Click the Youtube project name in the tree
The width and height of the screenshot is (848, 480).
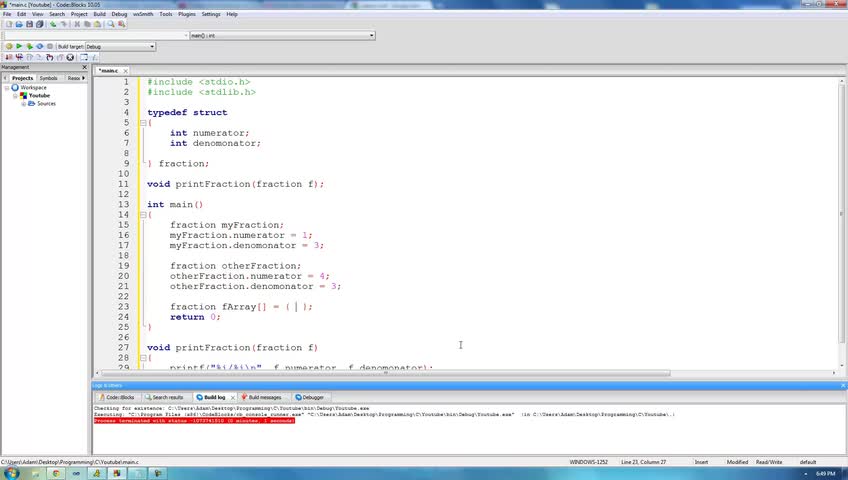pyautogui.click(x=39, y=95)
